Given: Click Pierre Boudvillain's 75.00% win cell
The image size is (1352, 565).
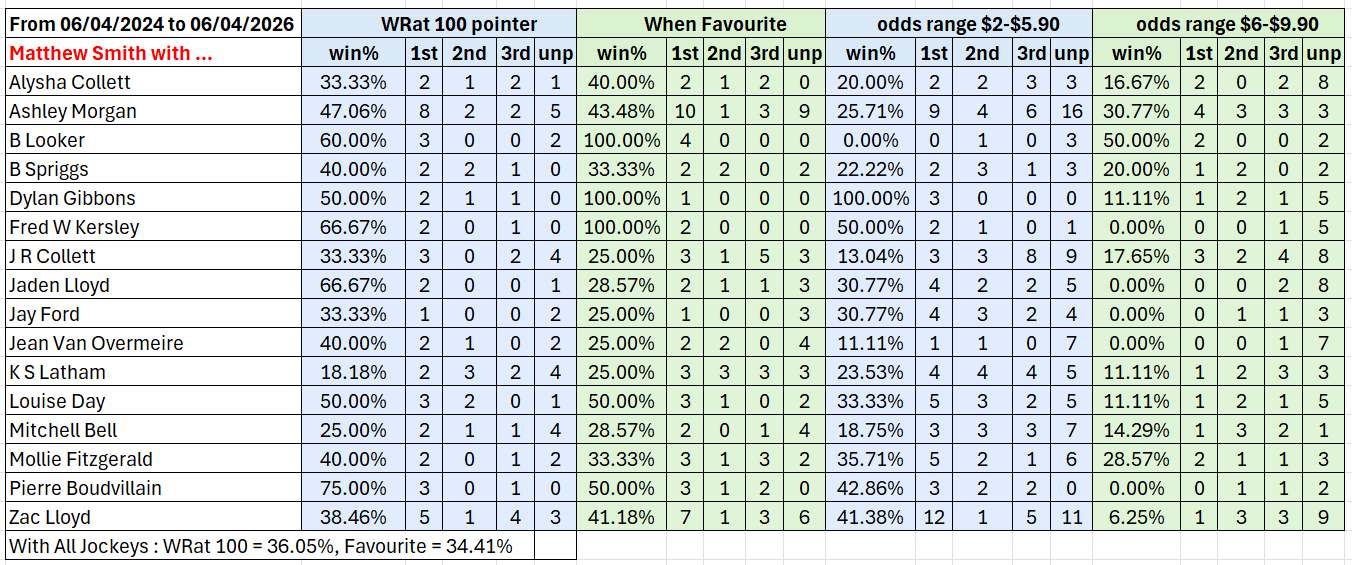Looking at the screenshot, I should pos(353,488).
